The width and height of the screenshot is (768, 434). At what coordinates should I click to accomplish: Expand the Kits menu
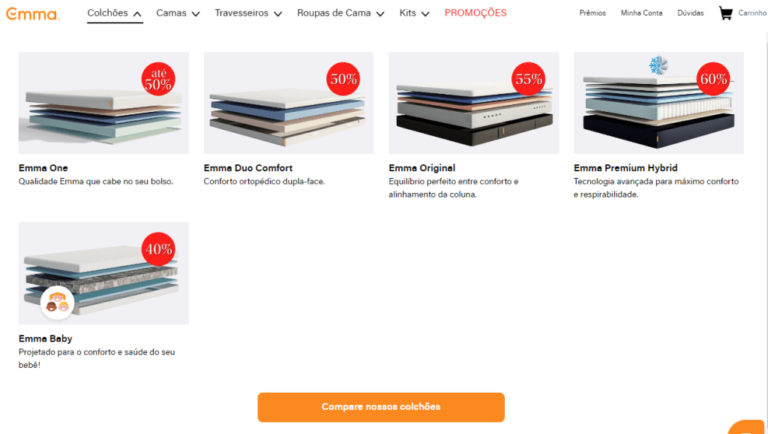coord(414,13)
